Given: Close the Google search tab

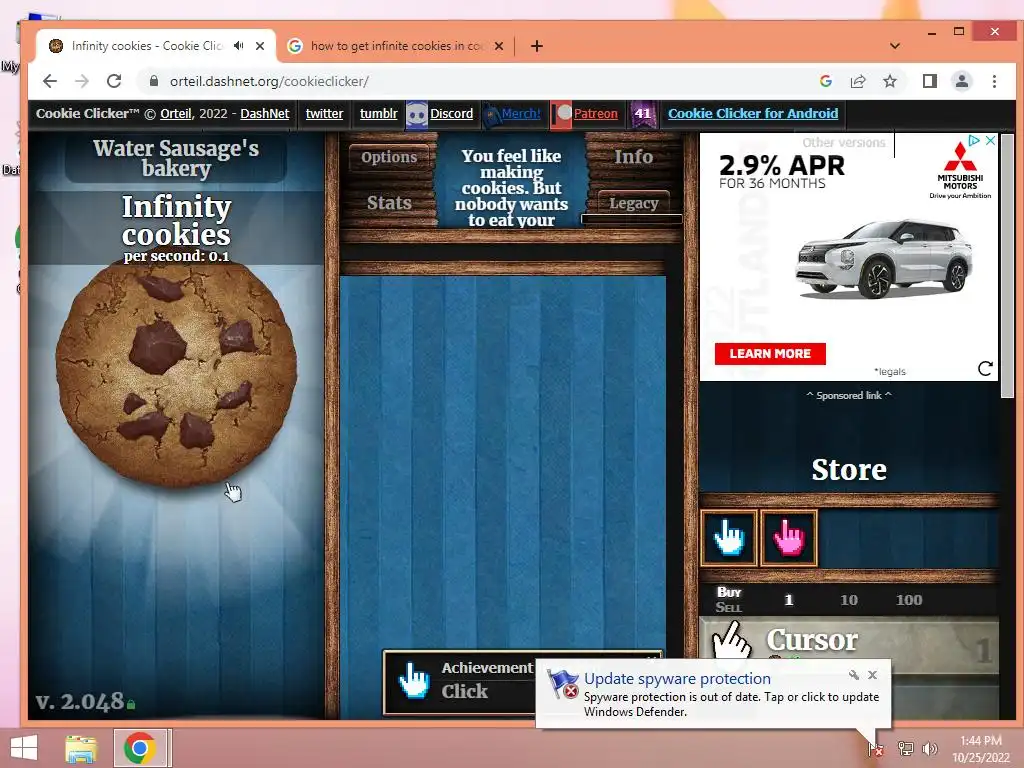Looking at the screenshot, I should point(499,46).
